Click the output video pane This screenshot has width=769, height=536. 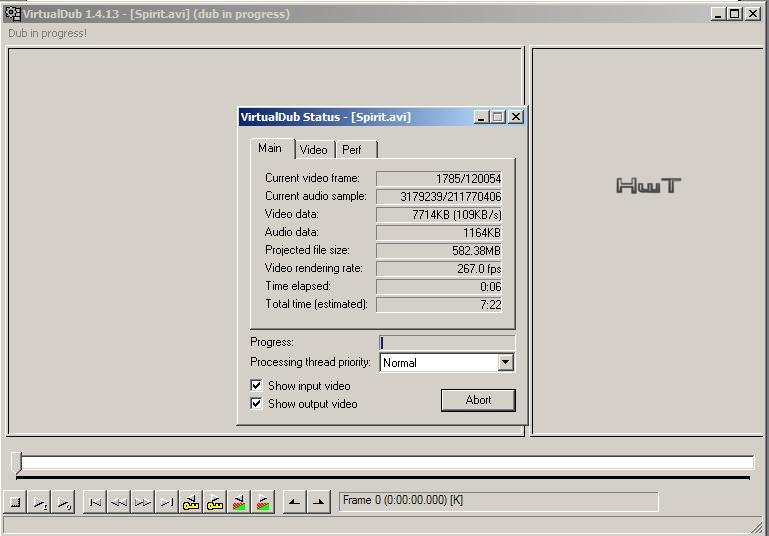[x=648, y=241]
